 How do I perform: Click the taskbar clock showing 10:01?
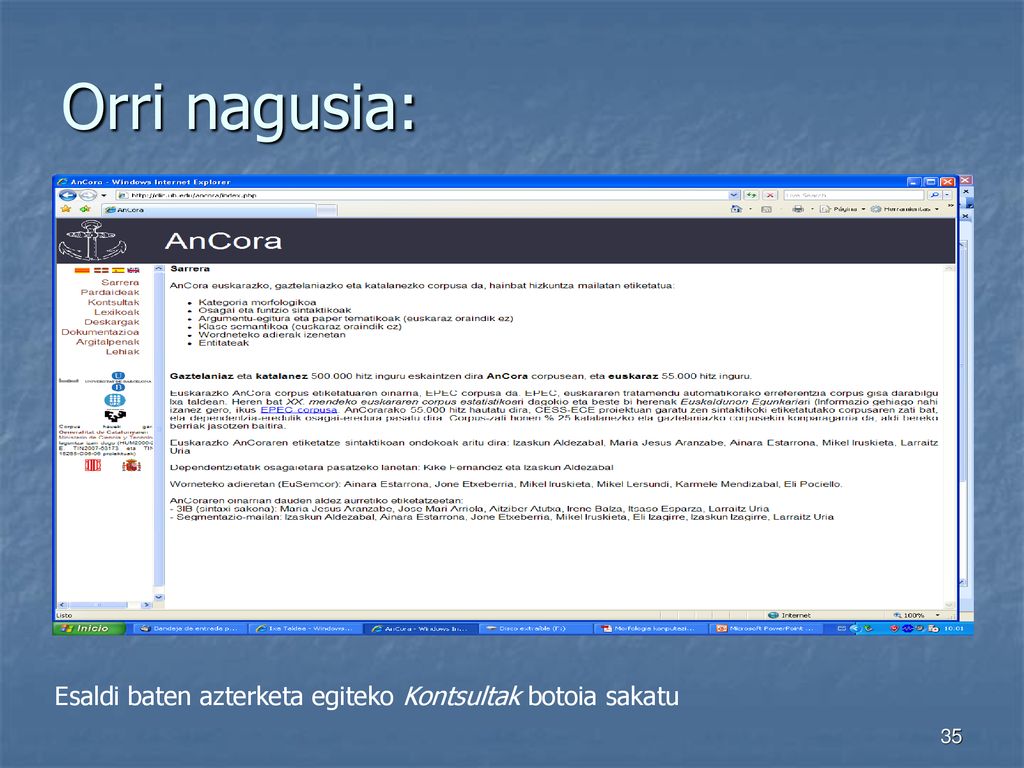pyautogui.click(x=954, y=628)
